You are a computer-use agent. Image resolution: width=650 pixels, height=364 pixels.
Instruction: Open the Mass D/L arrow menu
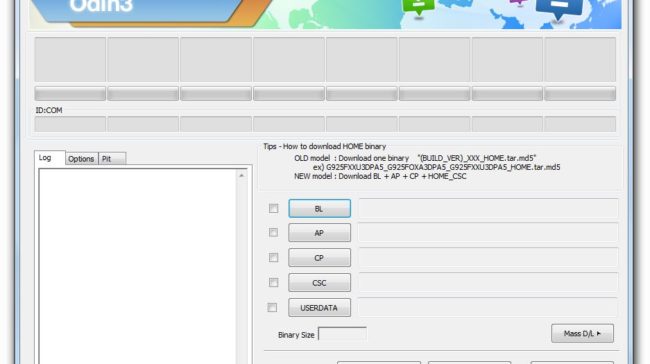point(582,333)
